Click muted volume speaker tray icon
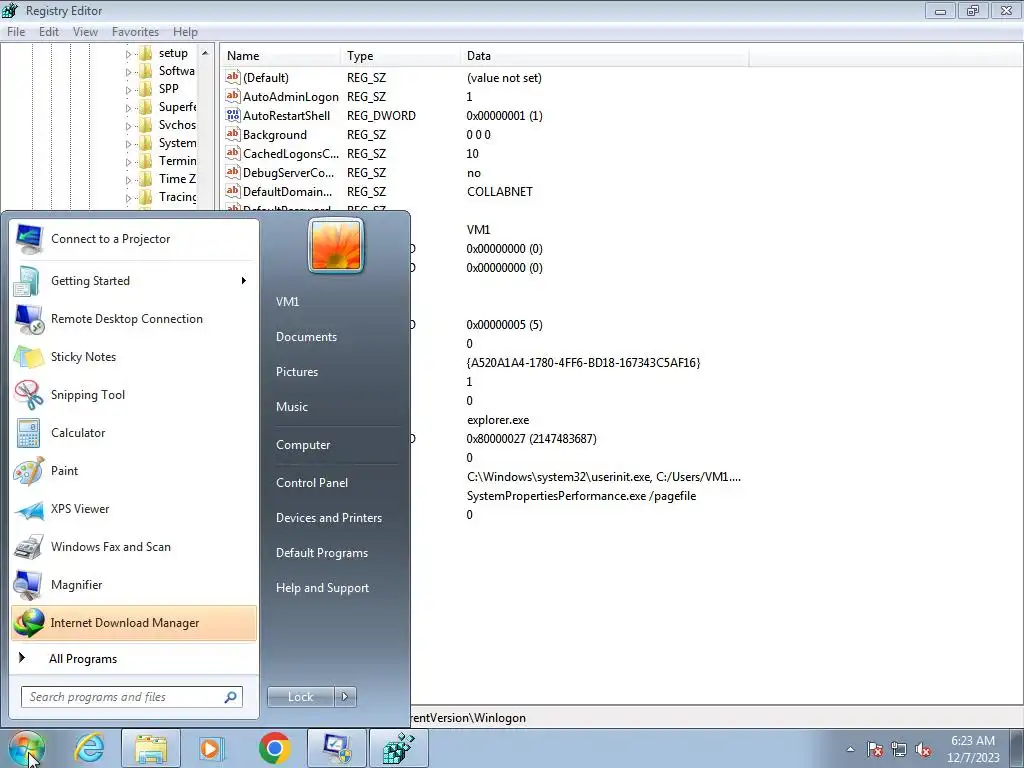This screenshot has height=768, width=1024. coord(923,749)
